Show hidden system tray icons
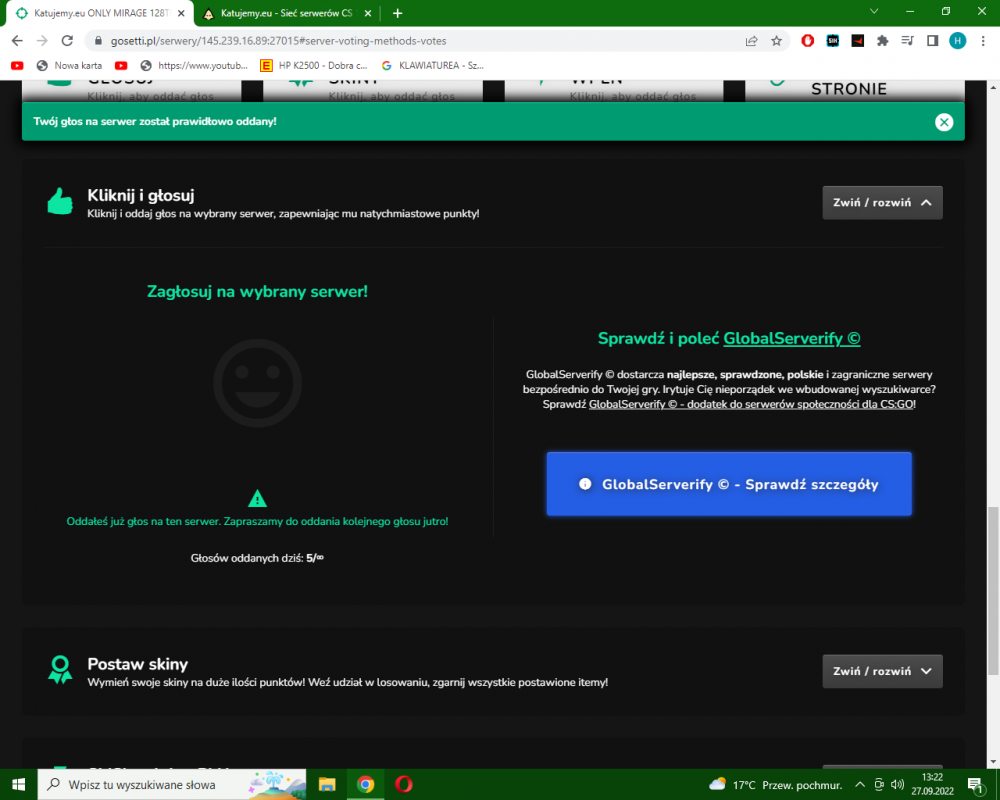 [860, 785]
